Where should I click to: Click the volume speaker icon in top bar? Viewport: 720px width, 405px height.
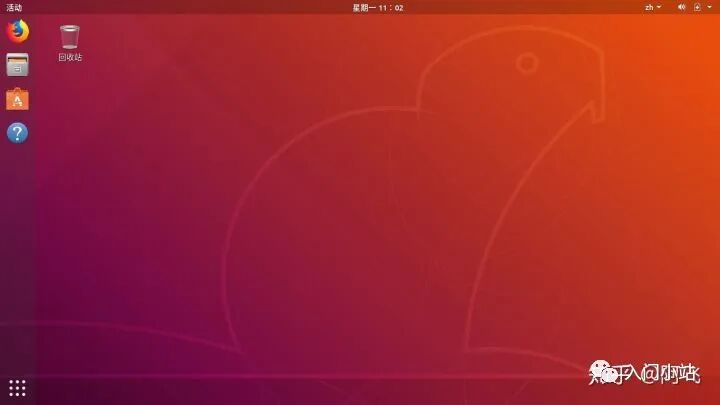click(682, 7)
